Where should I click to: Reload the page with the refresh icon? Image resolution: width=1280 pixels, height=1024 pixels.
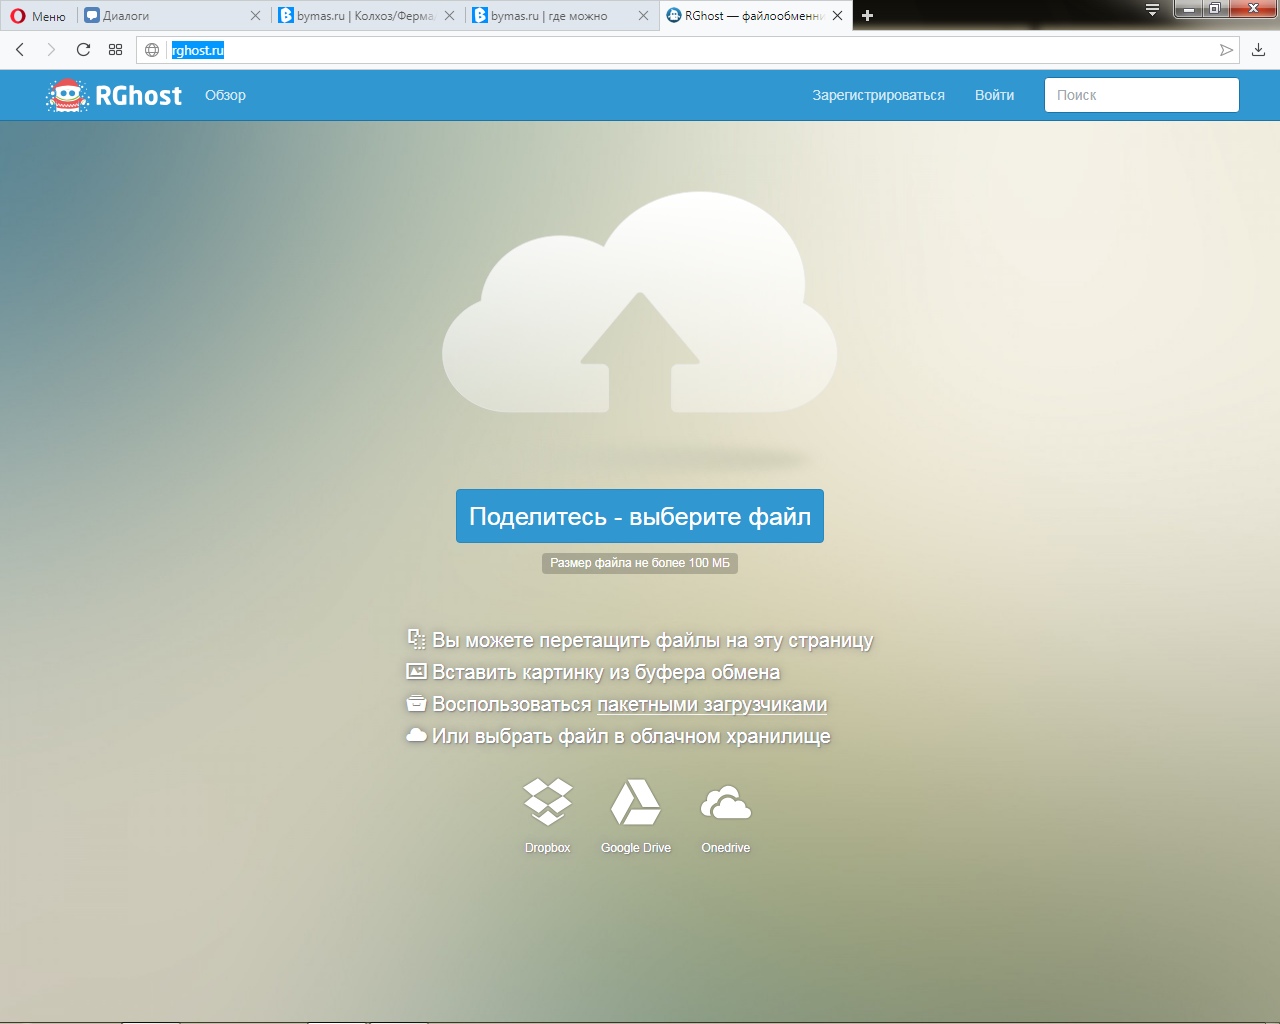click(84, 50)
